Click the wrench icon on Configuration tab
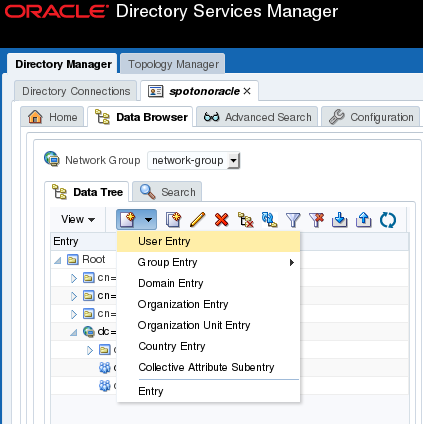 pos(337,117)
